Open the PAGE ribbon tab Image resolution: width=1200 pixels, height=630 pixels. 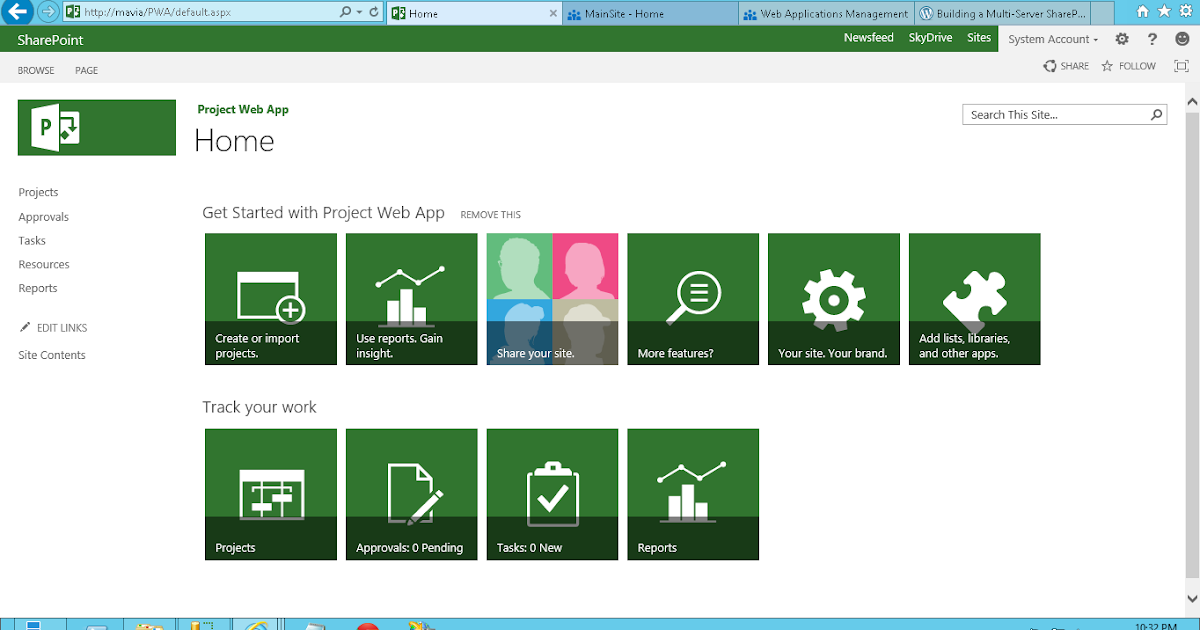(x=87, y=71)
